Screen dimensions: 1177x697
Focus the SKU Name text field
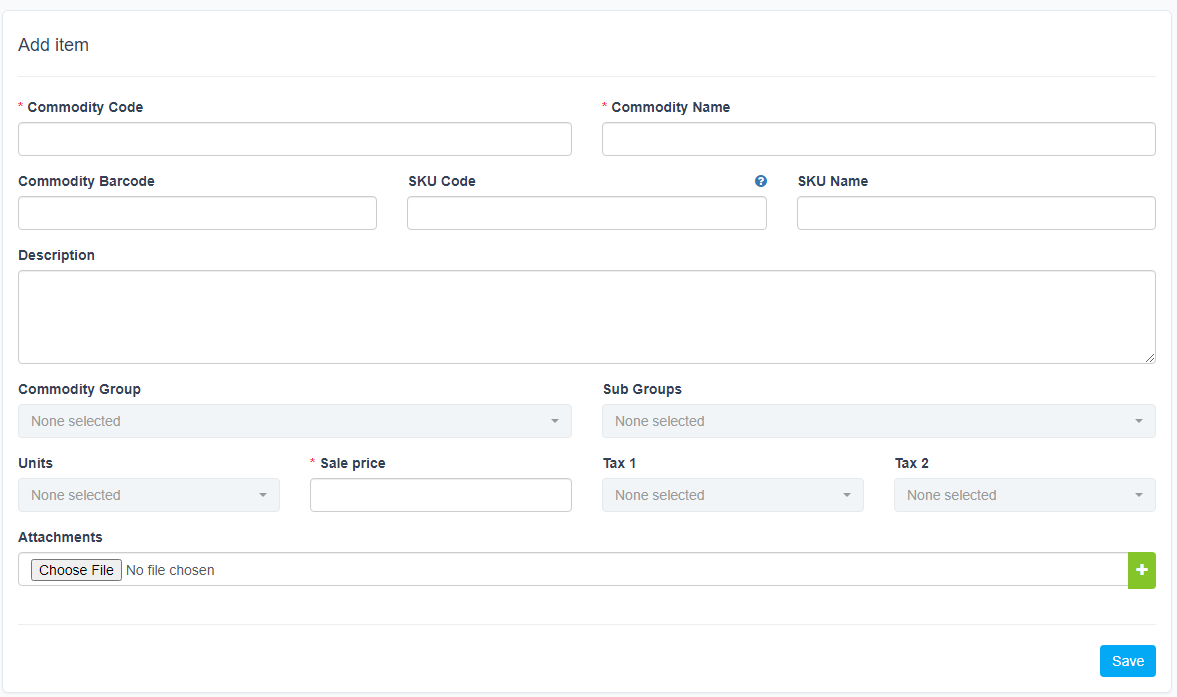coord(975,213)
